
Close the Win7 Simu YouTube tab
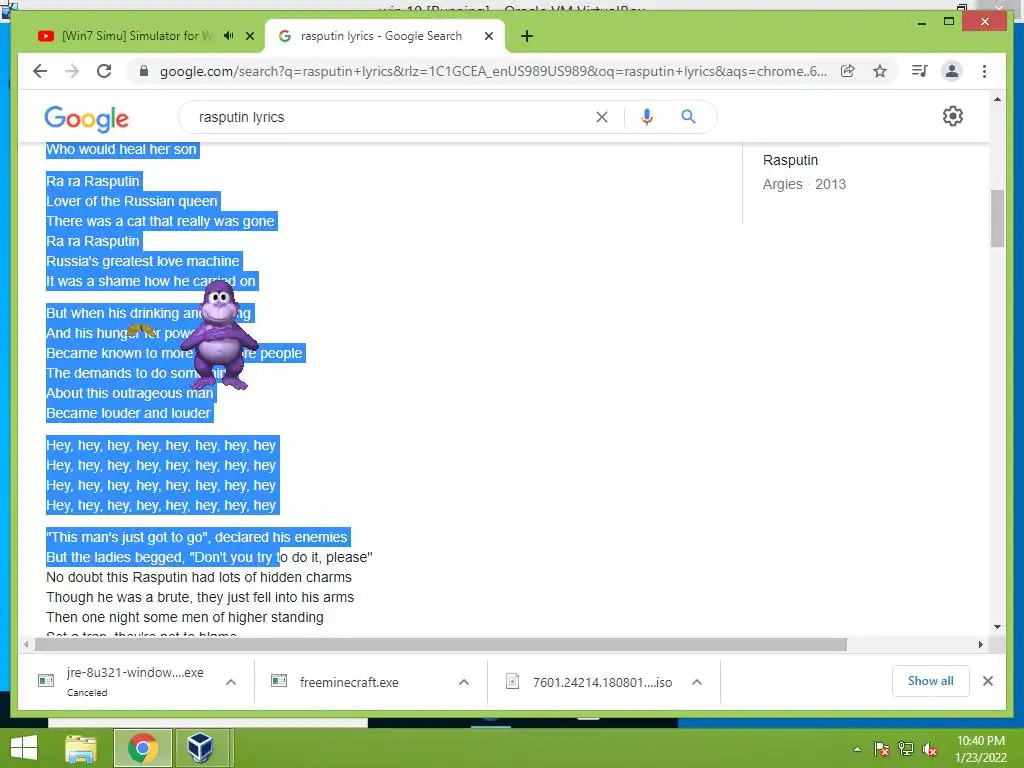[249, 36]
